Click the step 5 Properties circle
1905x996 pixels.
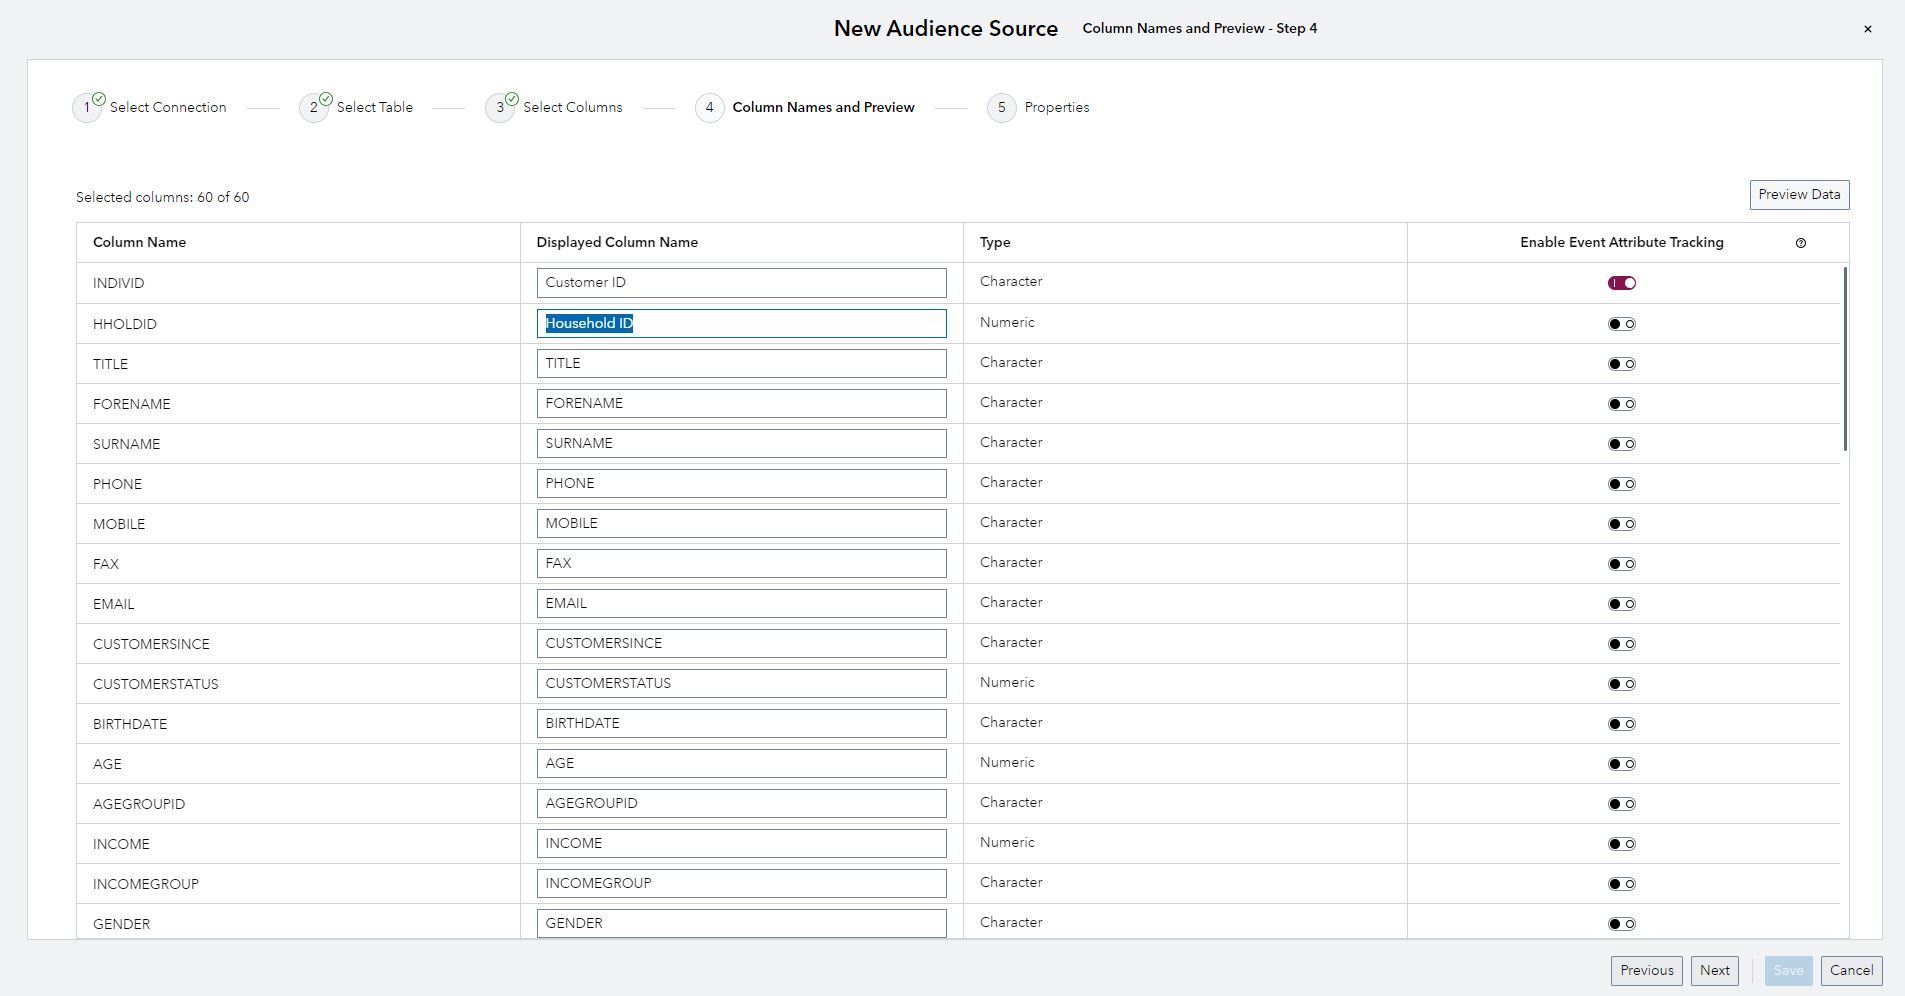1002,107
